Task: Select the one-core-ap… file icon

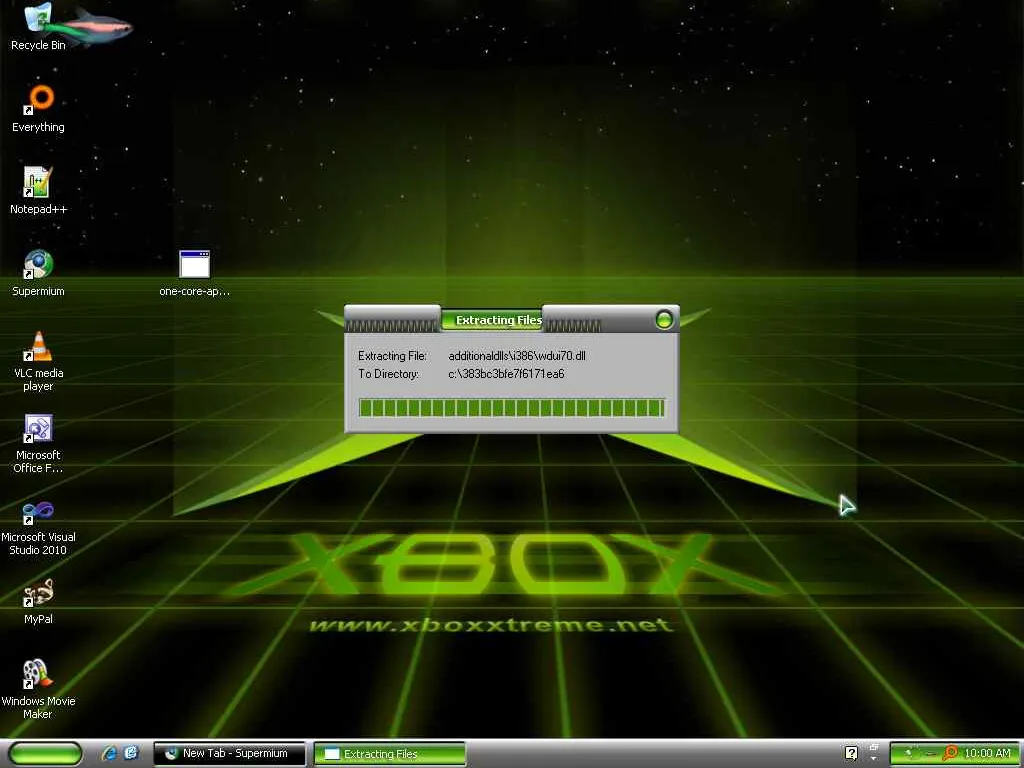Action: [x=195, y=273]
